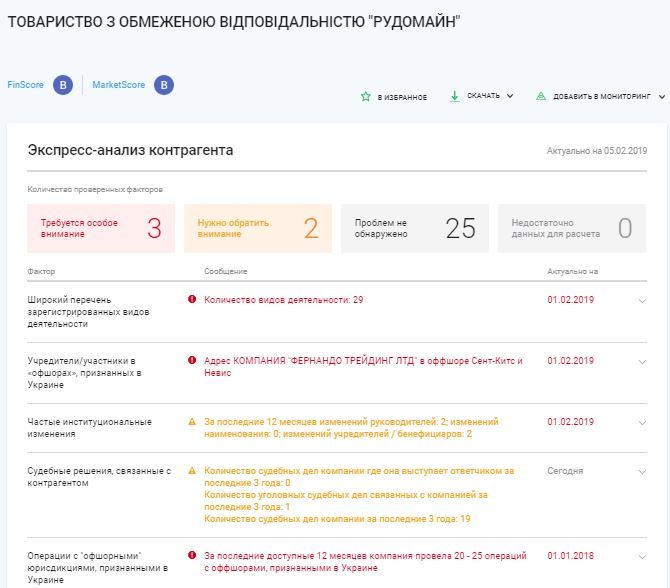
Task: Click the total court cases count 19 line
Action: pos(337,519)
